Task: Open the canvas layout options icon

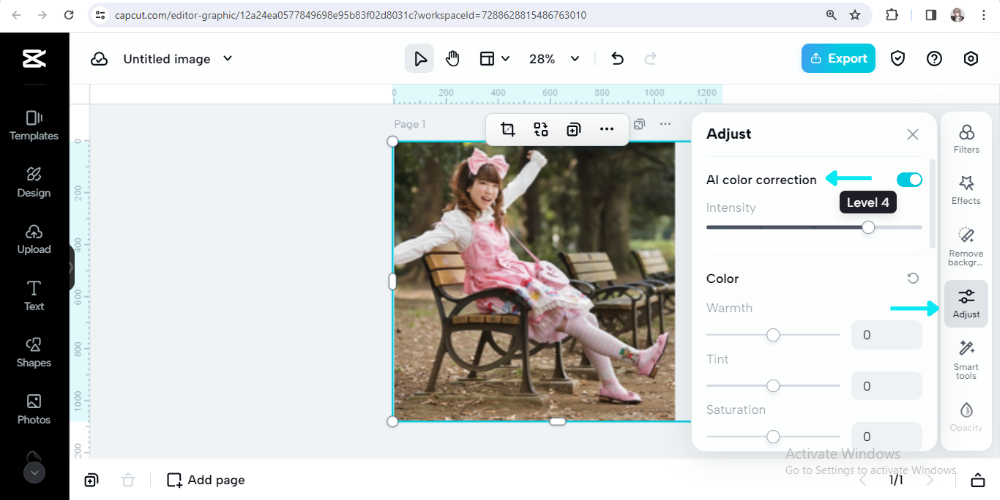Action: pyautogui.click(x=487, y=59)
